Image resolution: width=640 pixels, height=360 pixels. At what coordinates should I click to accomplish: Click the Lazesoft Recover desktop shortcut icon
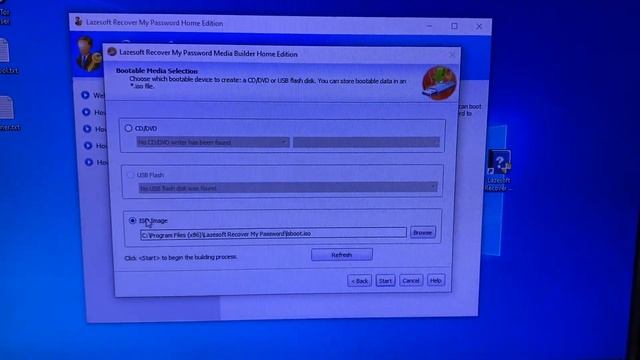(499, 162)
